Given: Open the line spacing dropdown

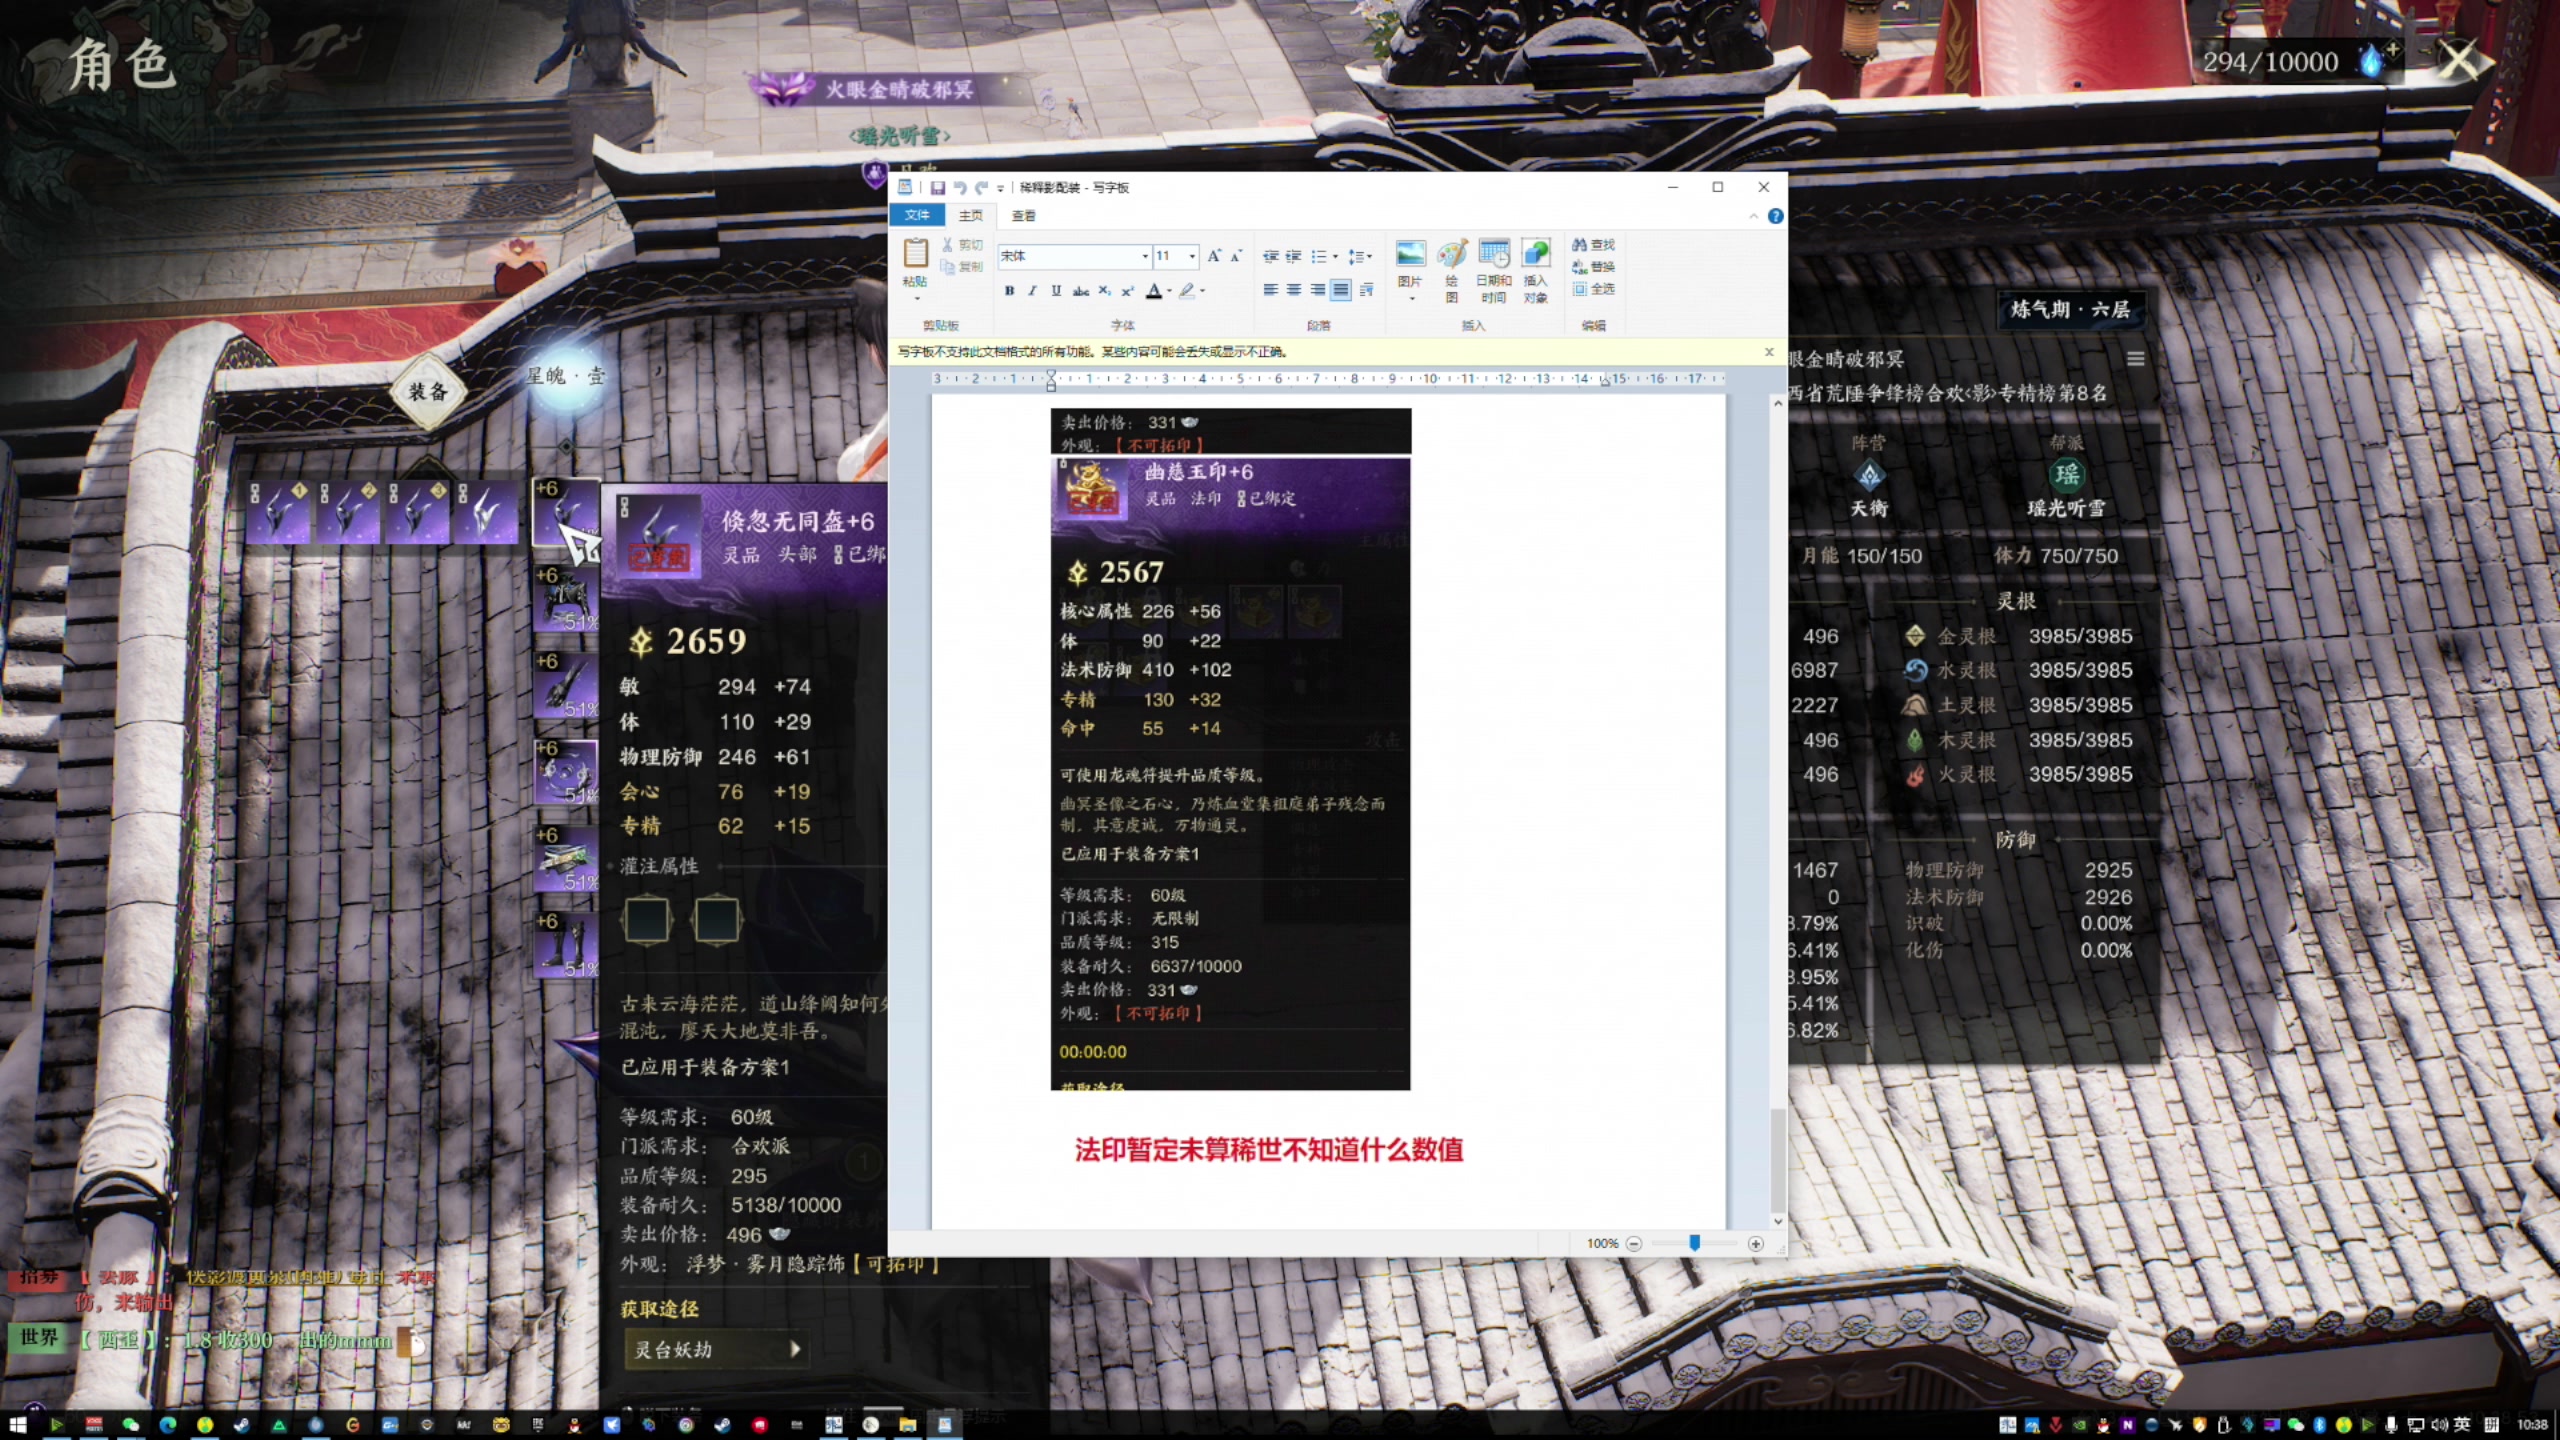Looking at the screenshot, I should (1360, 257).
